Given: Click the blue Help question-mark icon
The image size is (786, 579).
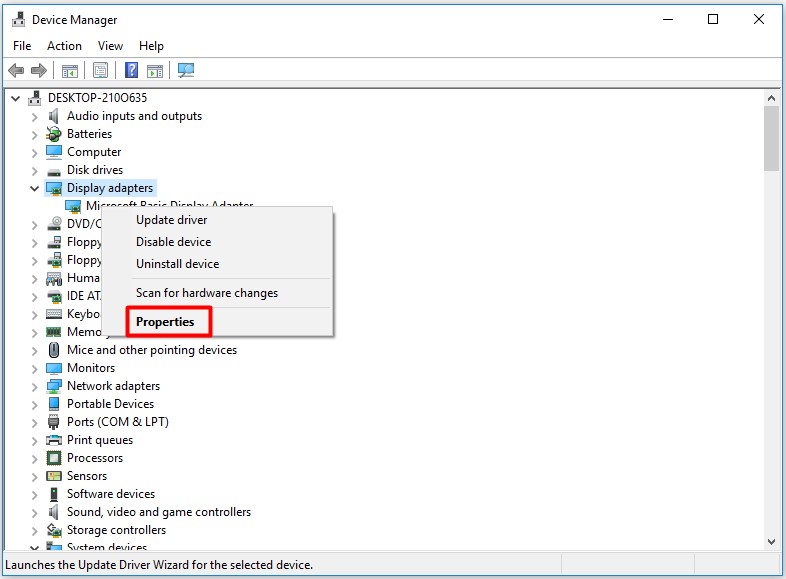Looking at the screenshot, I should (131, 70).
